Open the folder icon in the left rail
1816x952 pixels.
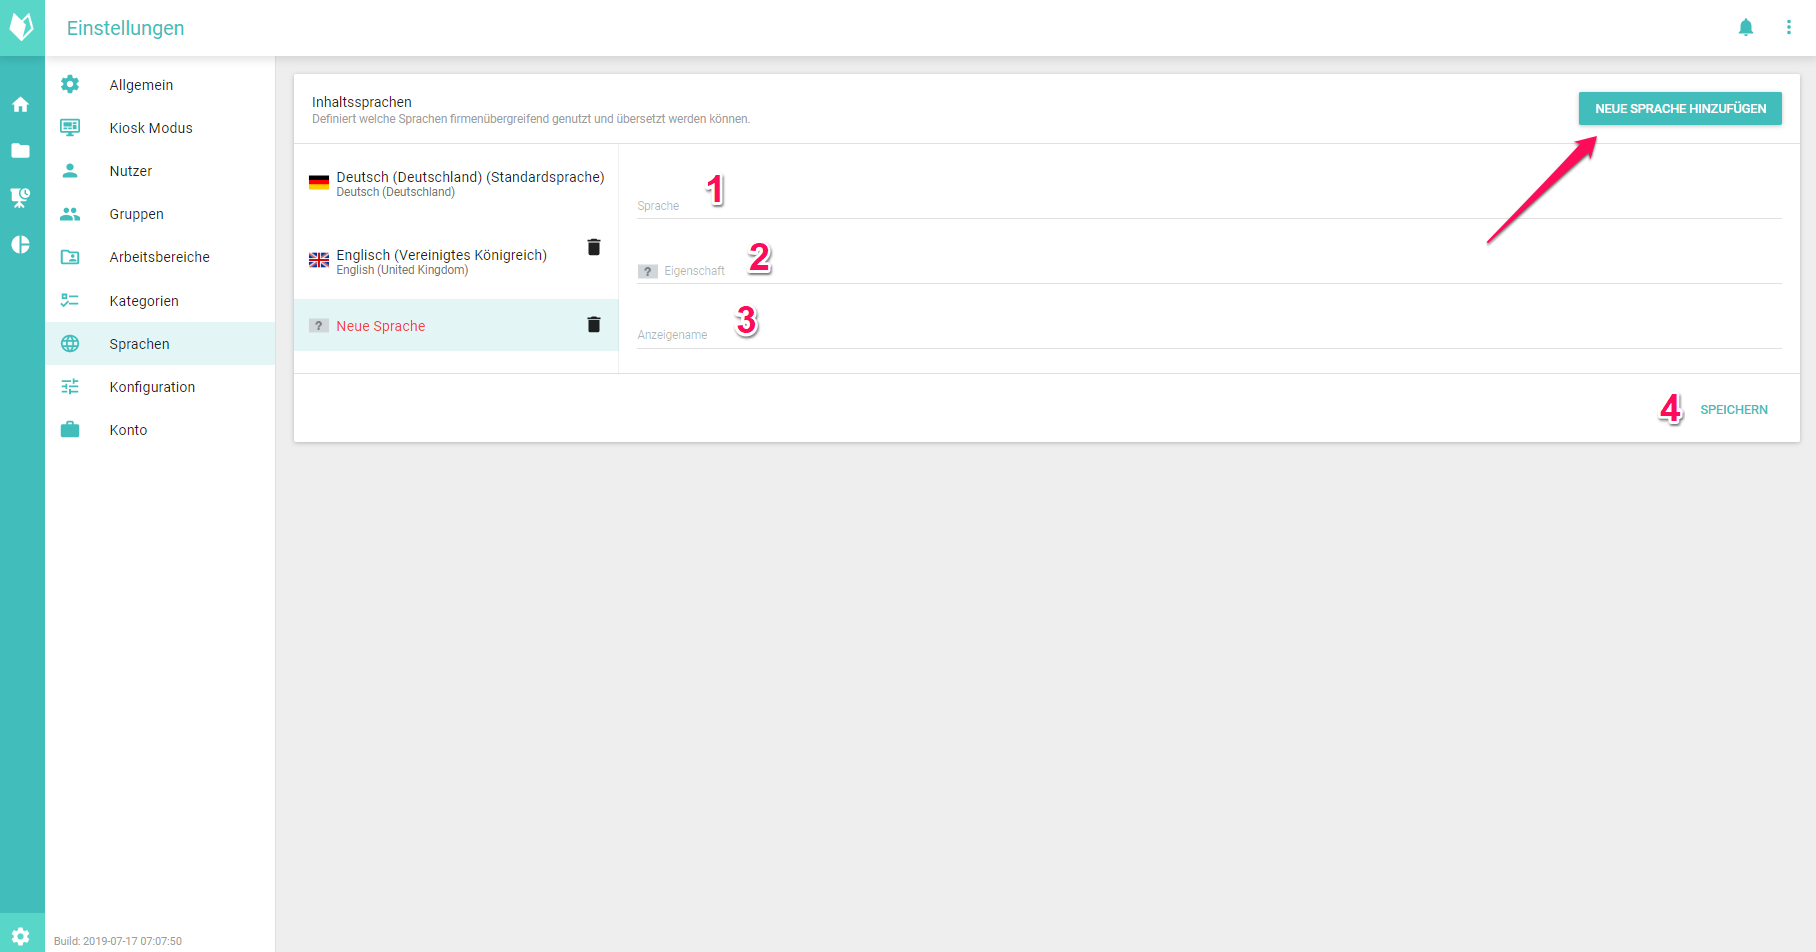tap(21, 151)
